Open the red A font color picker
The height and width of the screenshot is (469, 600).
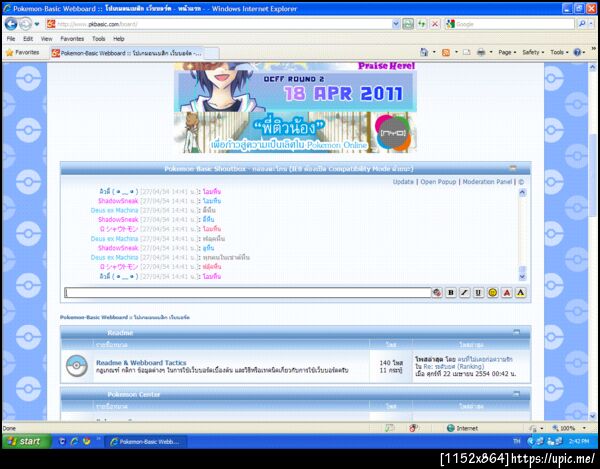pos(507,293)
